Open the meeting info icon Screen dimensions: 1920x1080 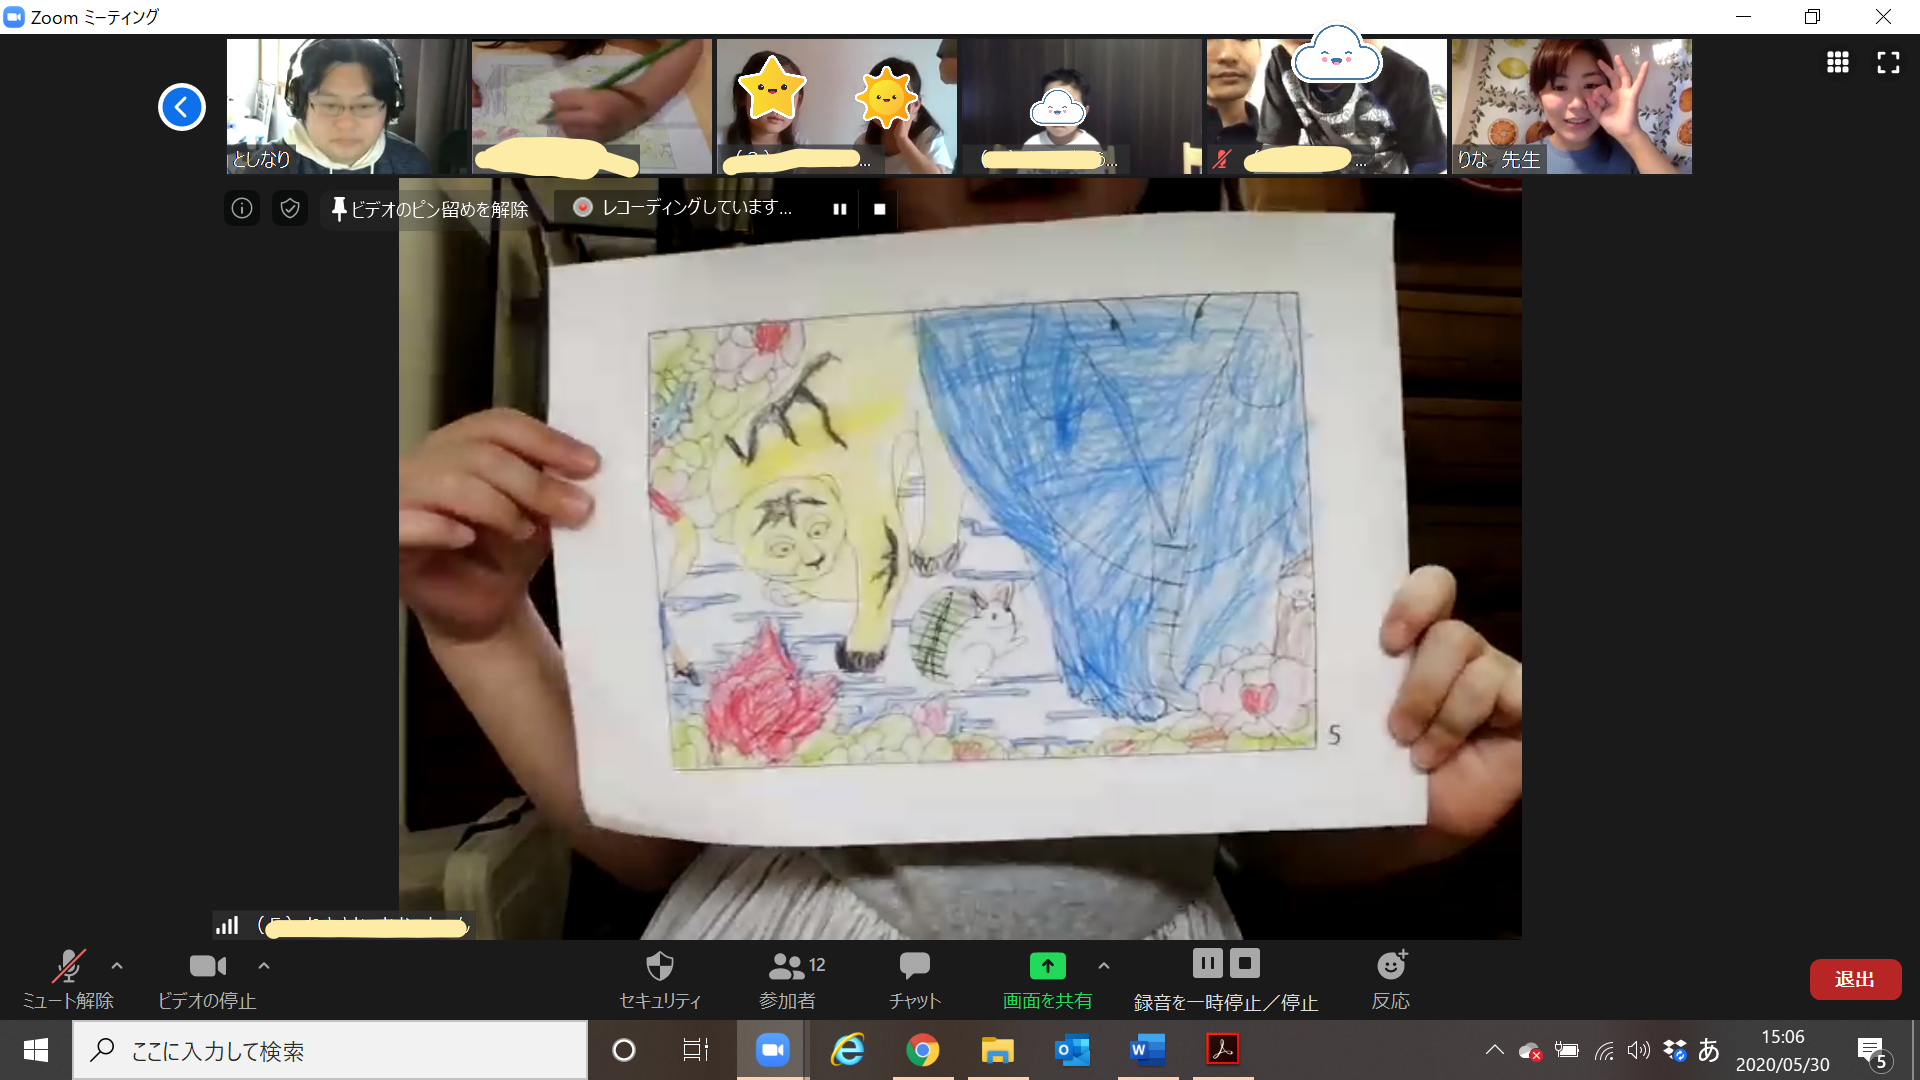[242, 208]
